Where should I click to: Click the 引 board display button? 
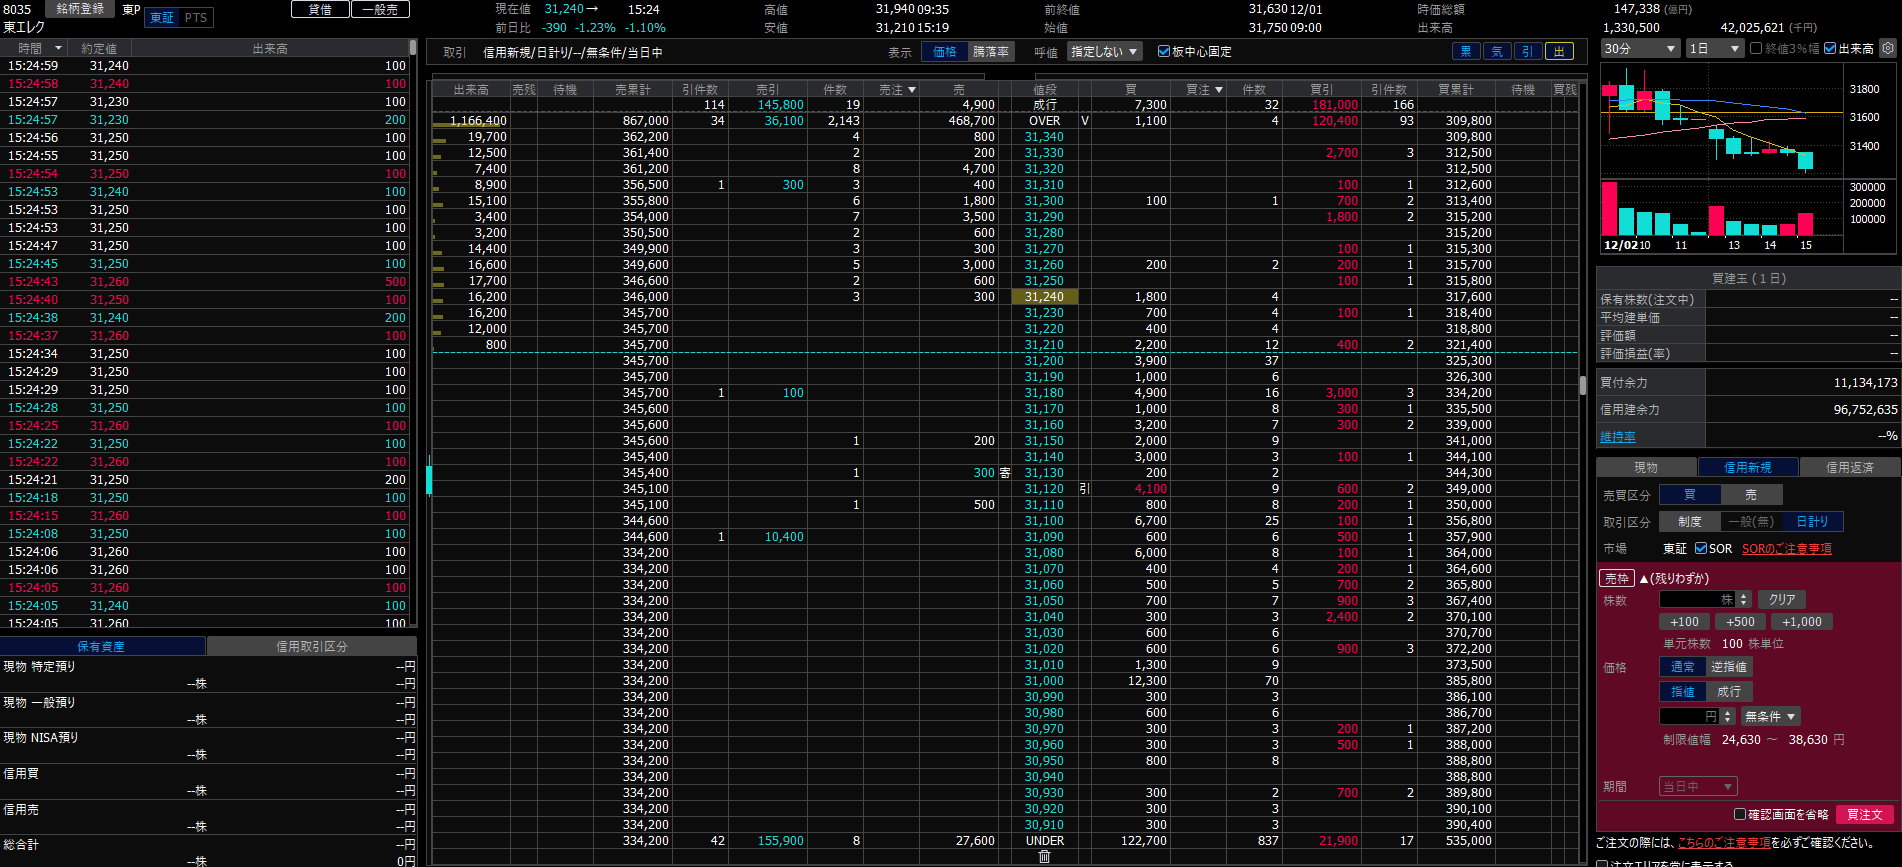point(1527,52)
